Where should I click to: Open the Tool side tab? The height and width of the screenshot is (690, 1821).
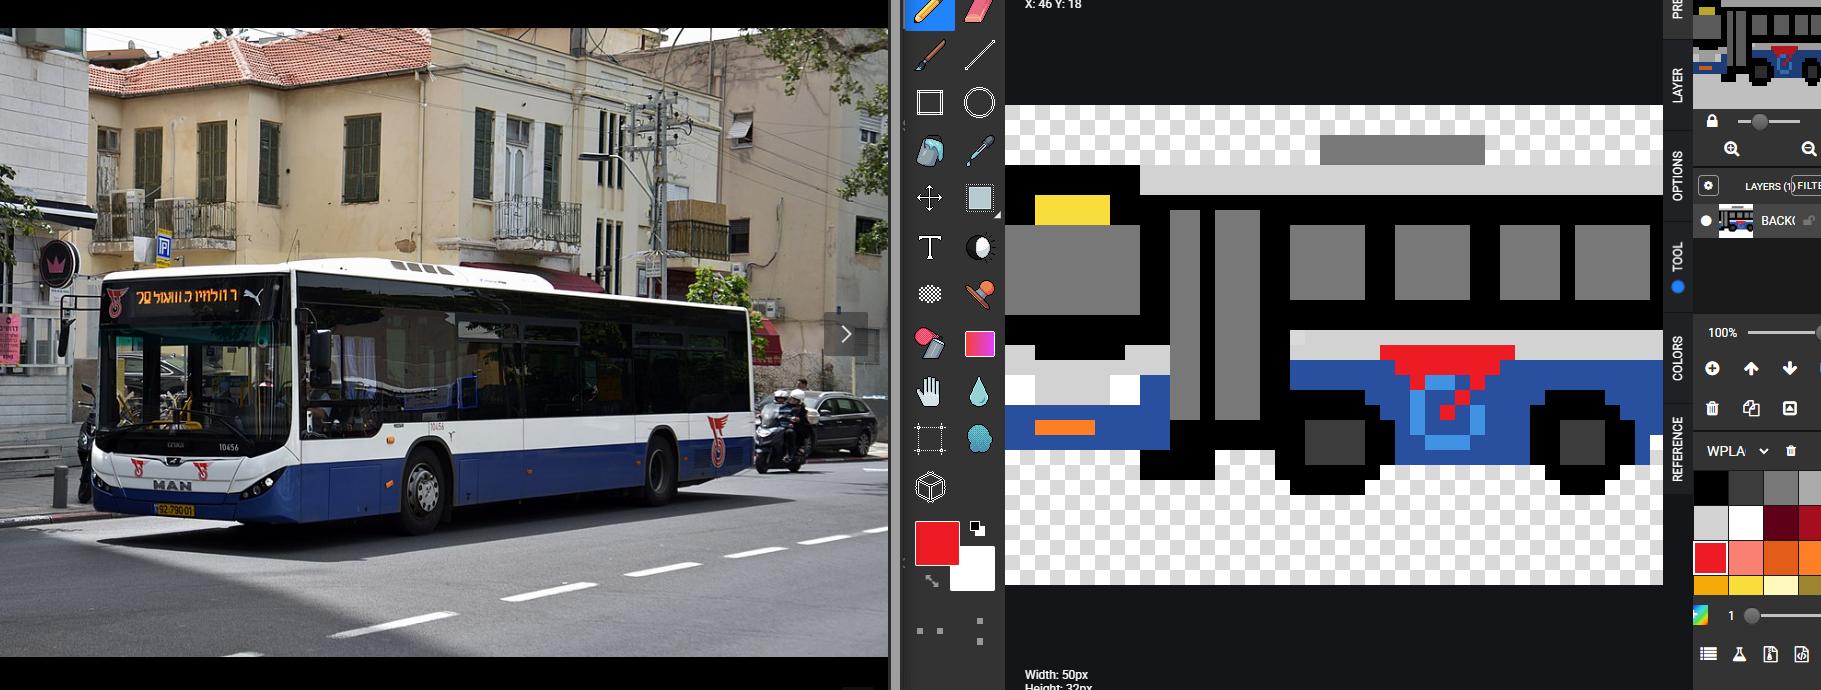(1677, 266)
